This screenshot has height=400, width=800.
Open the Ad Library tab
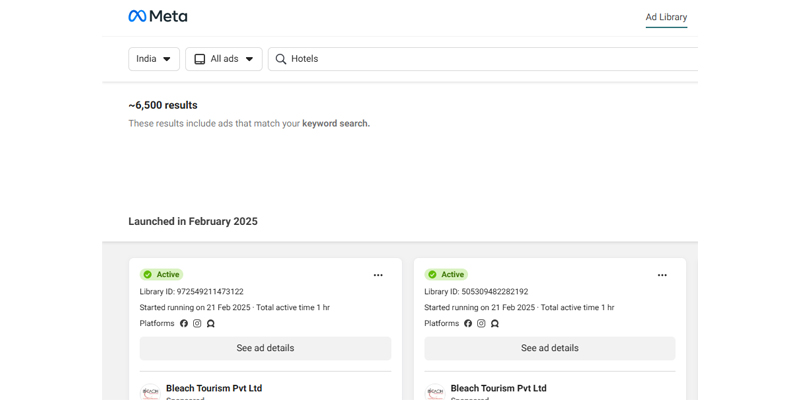tap(666, 17)
